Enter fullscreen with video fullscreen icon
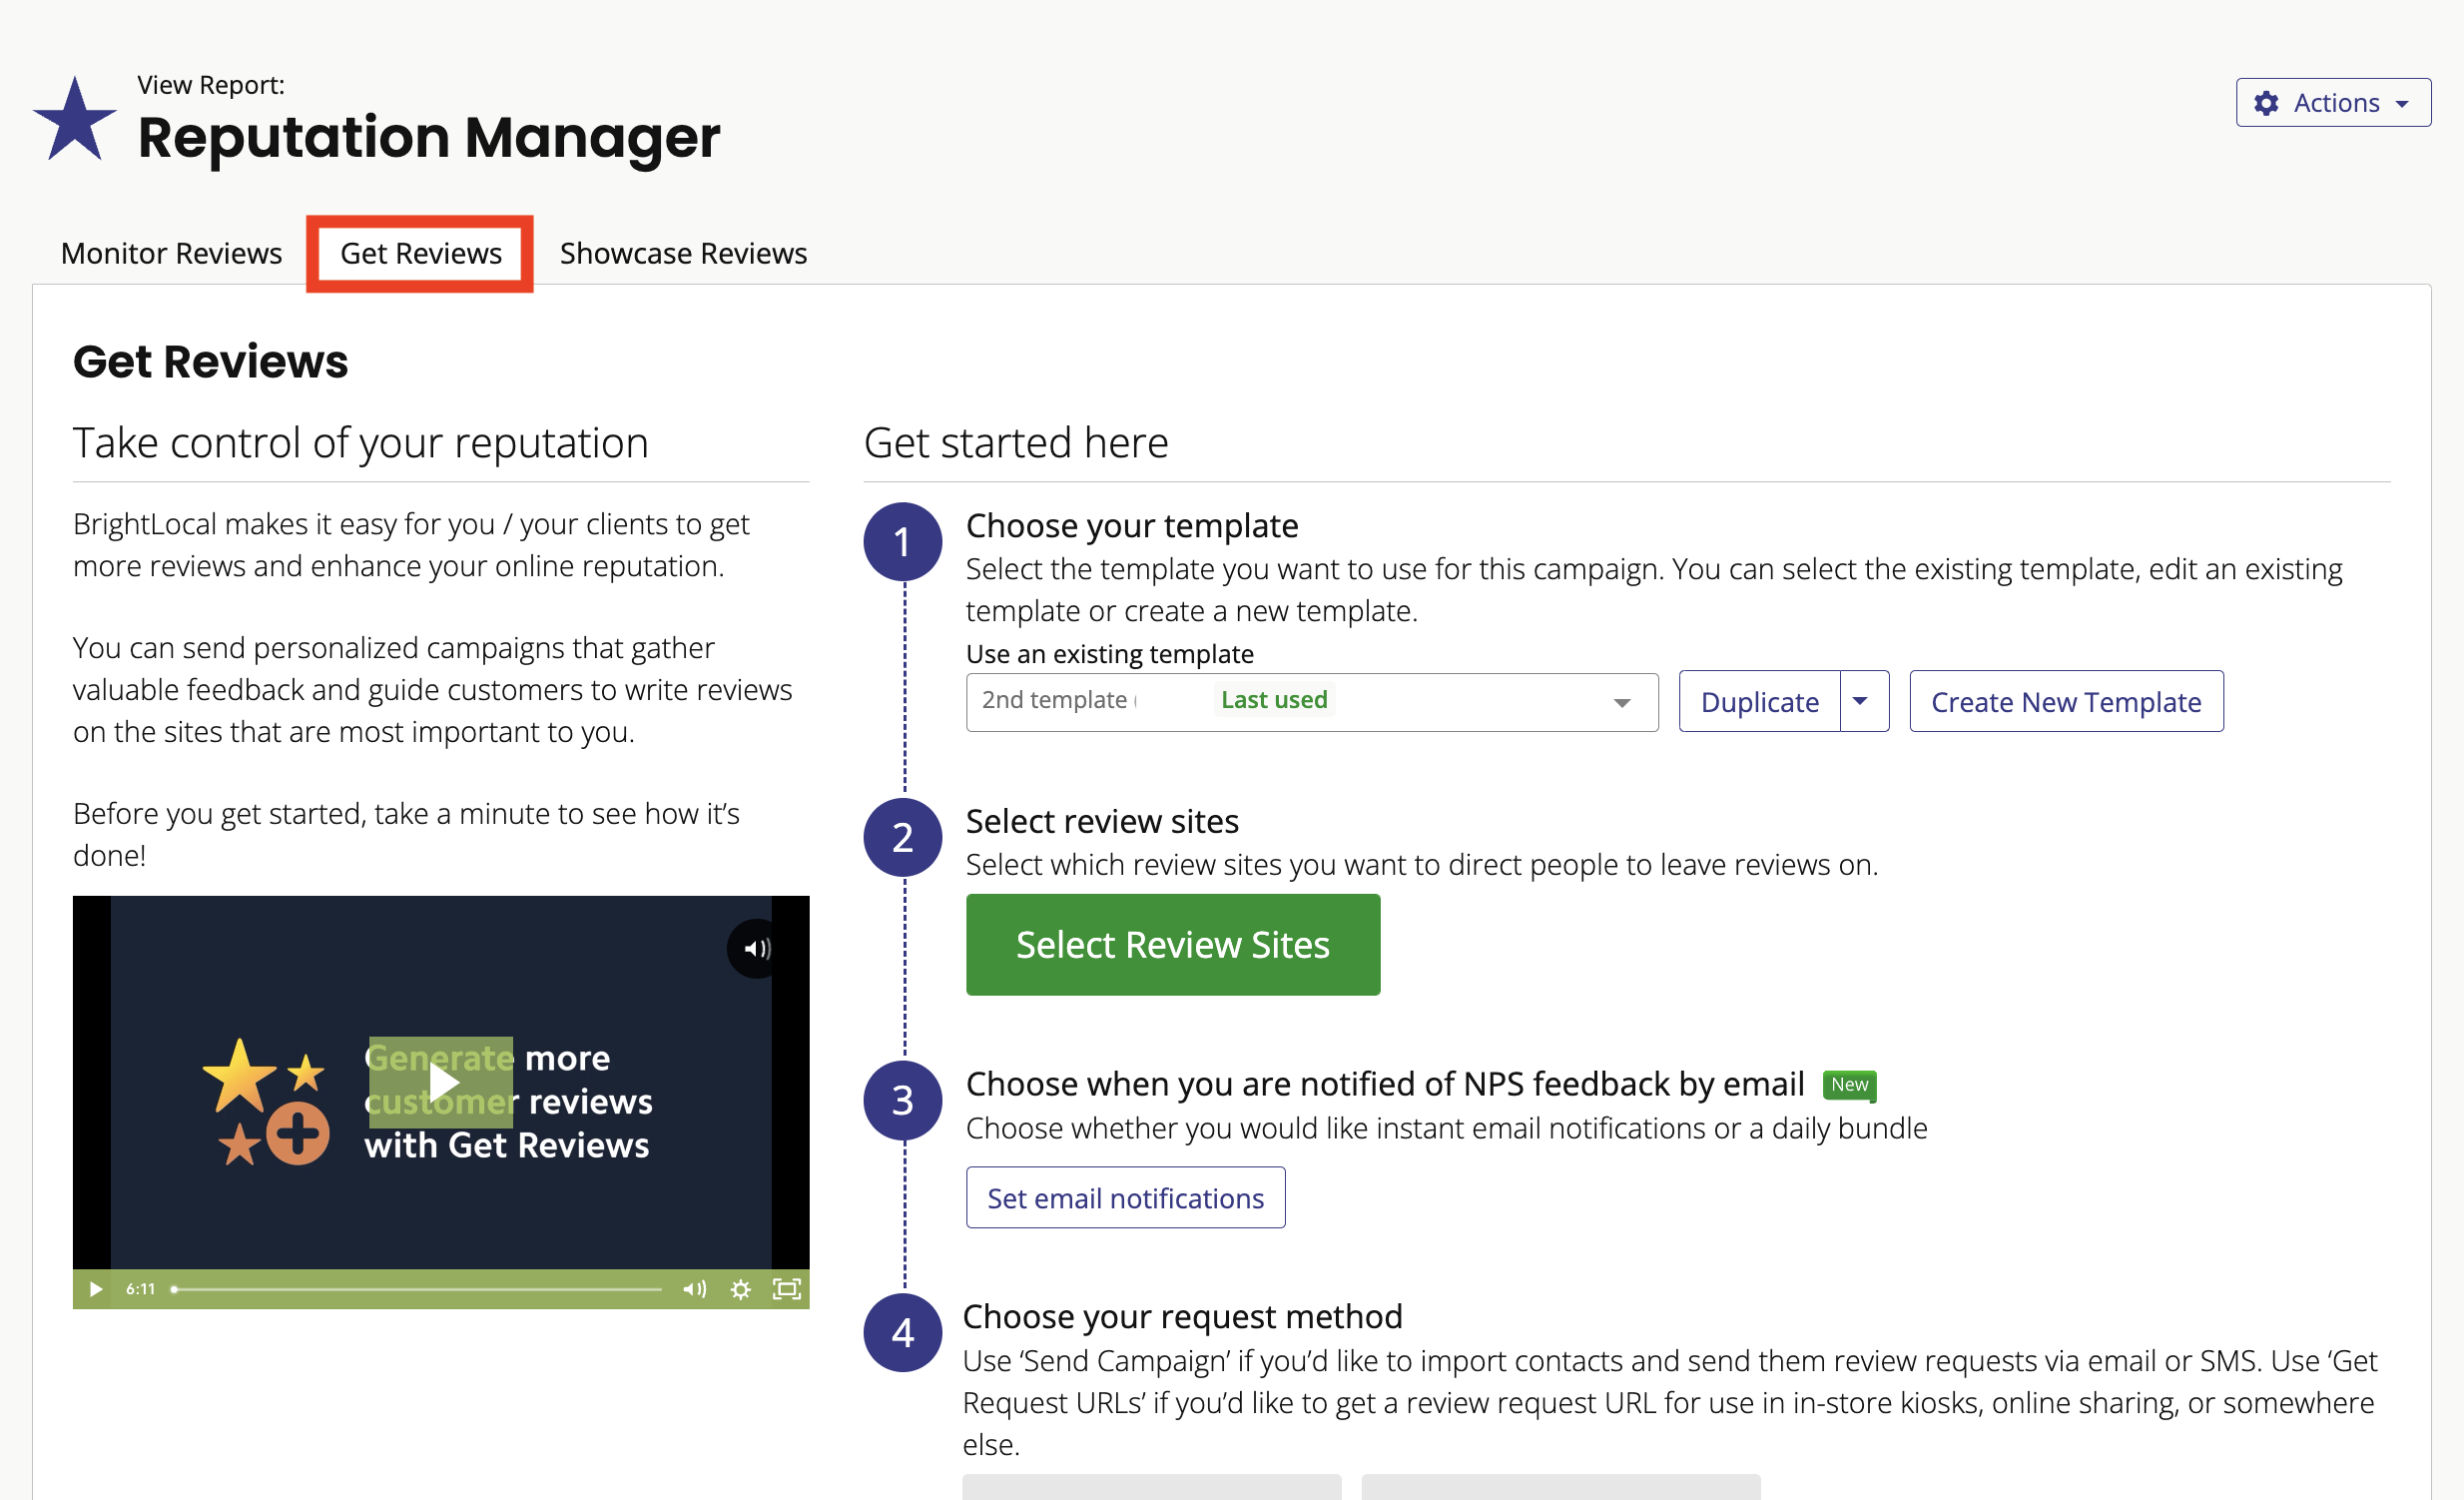2464x1500 pixels. coord(787,1288)
